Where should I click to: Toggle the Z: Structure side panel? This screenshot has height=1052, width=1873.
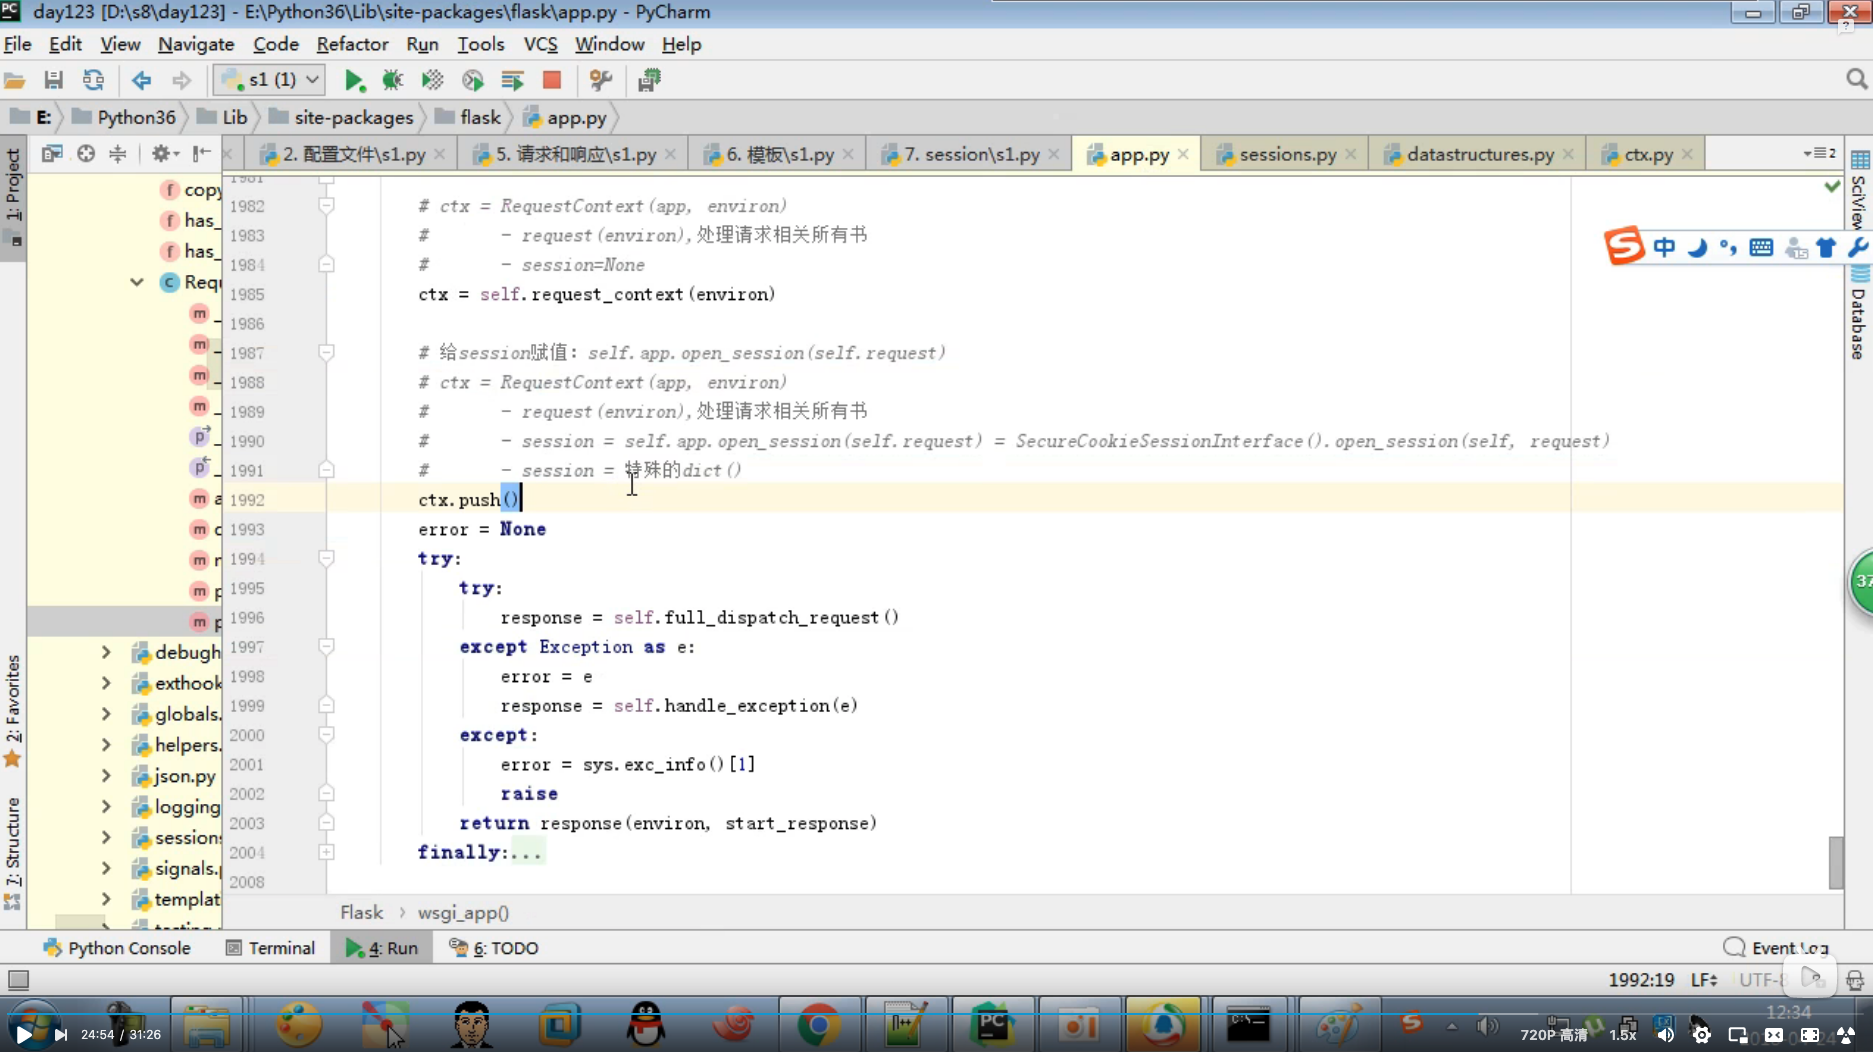[13, 852]
